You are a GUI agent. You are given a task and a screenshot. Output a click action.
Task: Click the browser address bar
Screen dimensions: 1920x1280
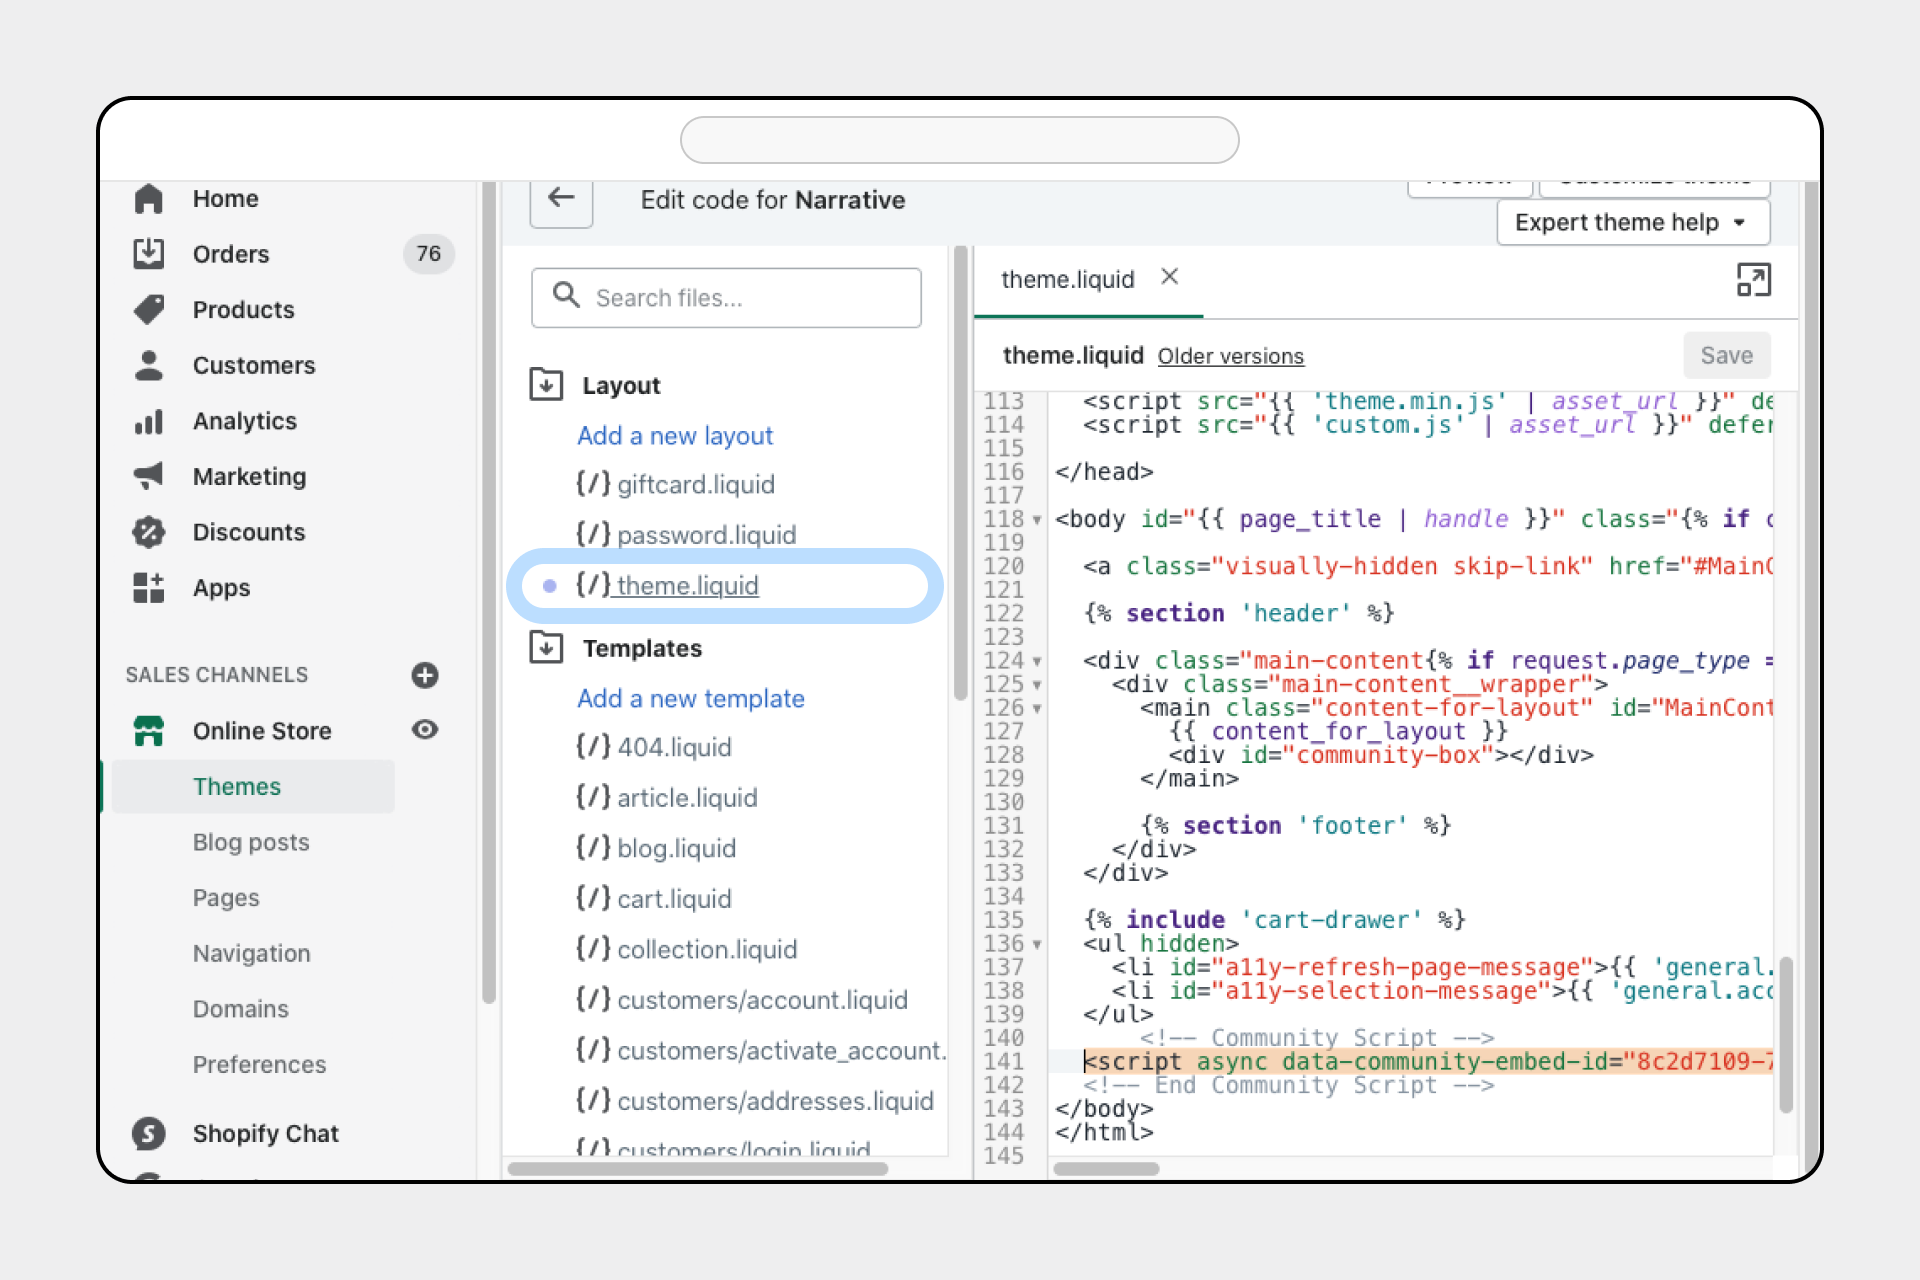click(960, 140)
